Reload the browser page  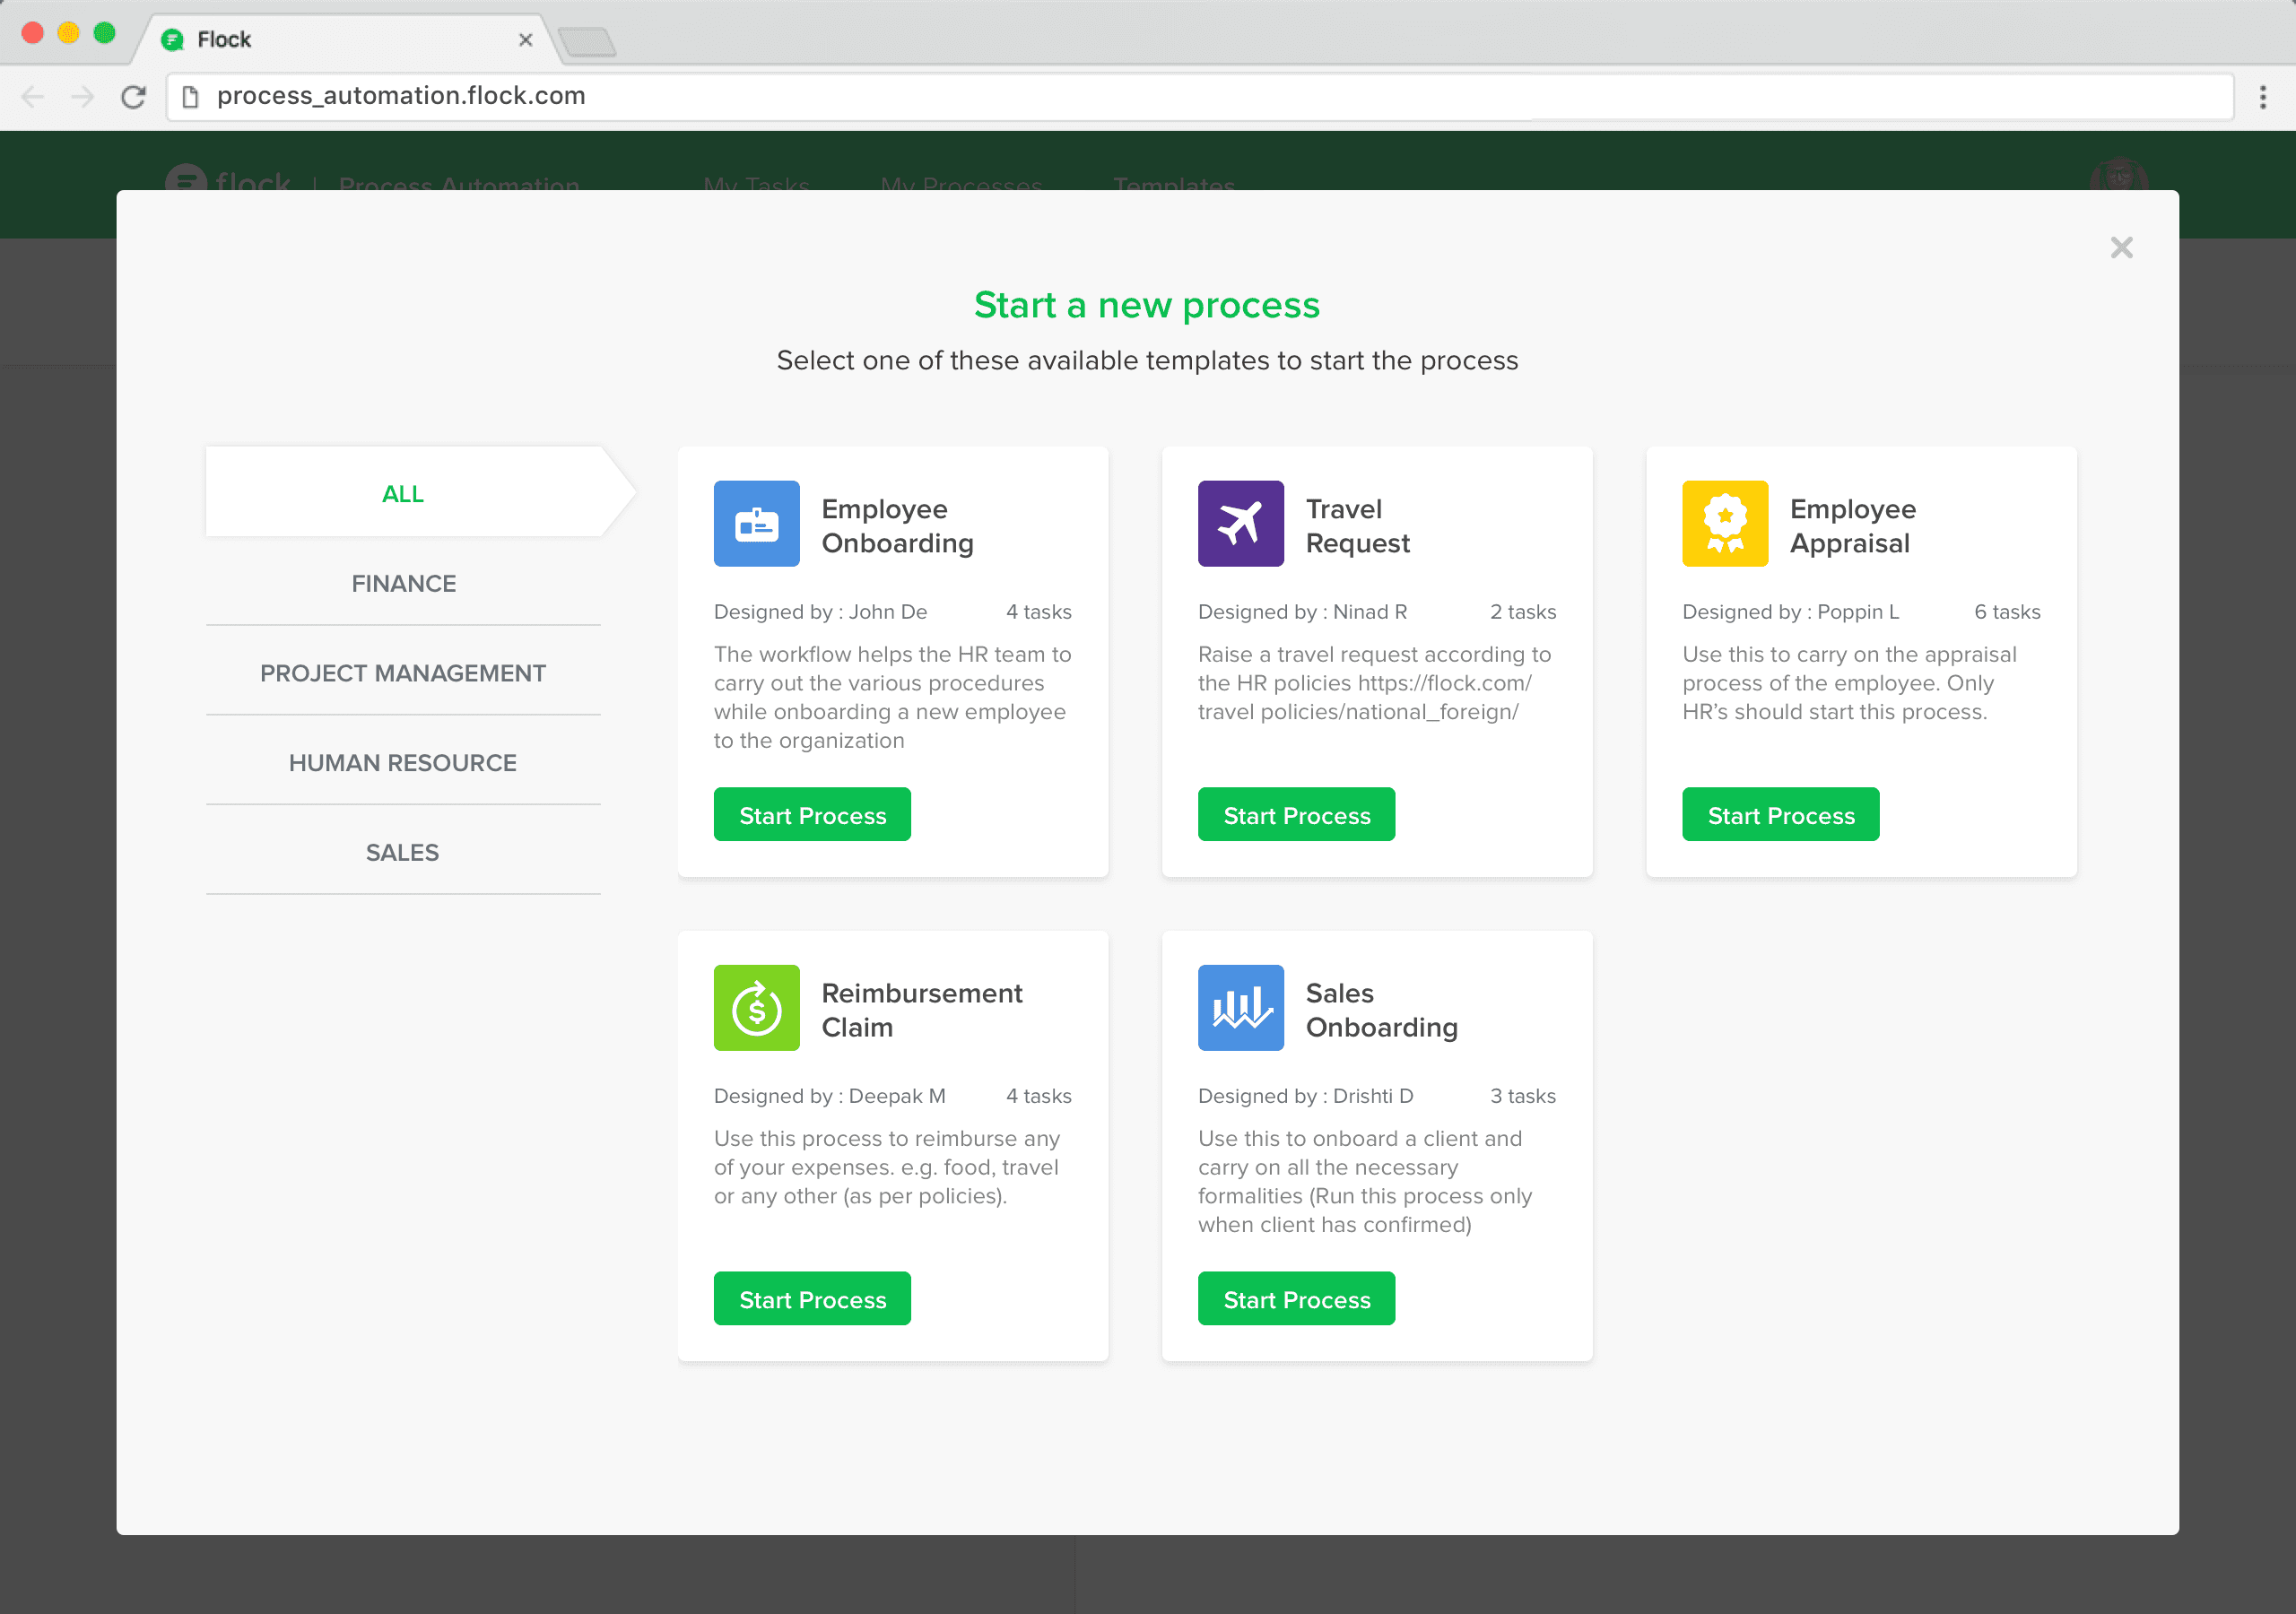[x=133, y=97]
